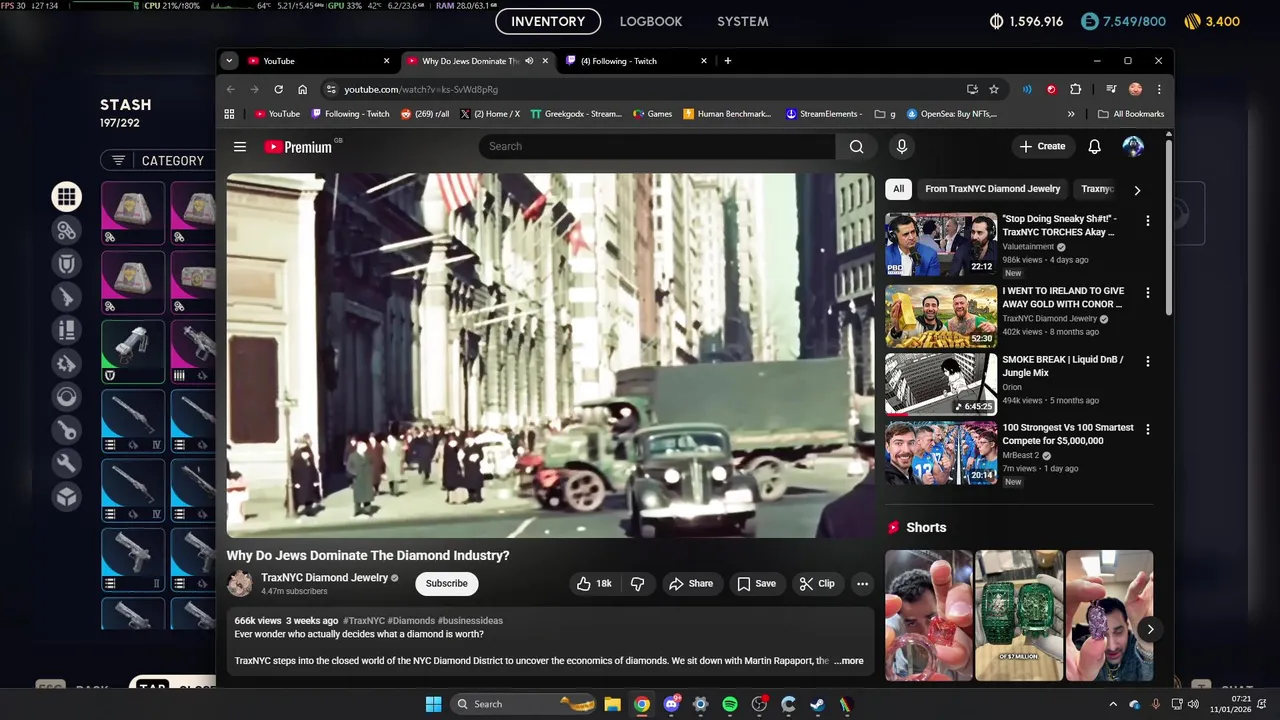Open the game's LOGBOOK tab
Screen dimensions: 1280x720
pyautogui.click(x=651, y=21)
